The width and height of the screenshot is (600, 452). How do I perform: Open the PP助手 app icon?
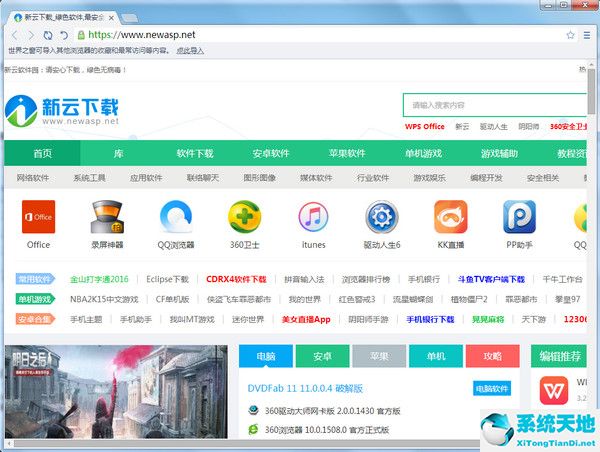pyautogui.click(x=519, y=217)
